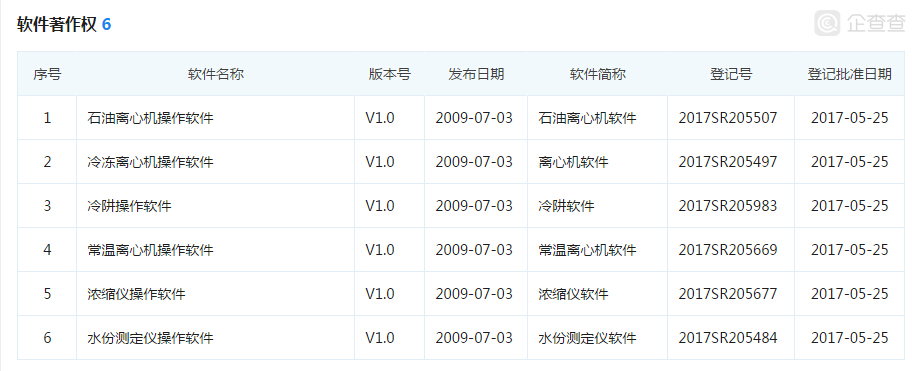This screenshot has height=371, width=912.
Task: Click approval date 2017-05-25 in 水份测定仪操作软件 row
Action: (x=850, y=338)
